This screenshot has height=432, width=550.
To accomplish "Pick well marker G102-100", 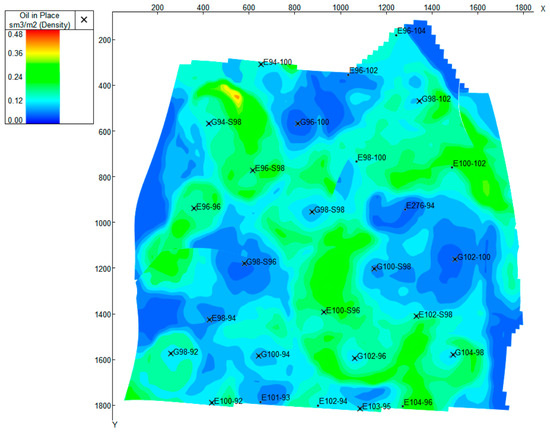I will (x=455, y=259).
